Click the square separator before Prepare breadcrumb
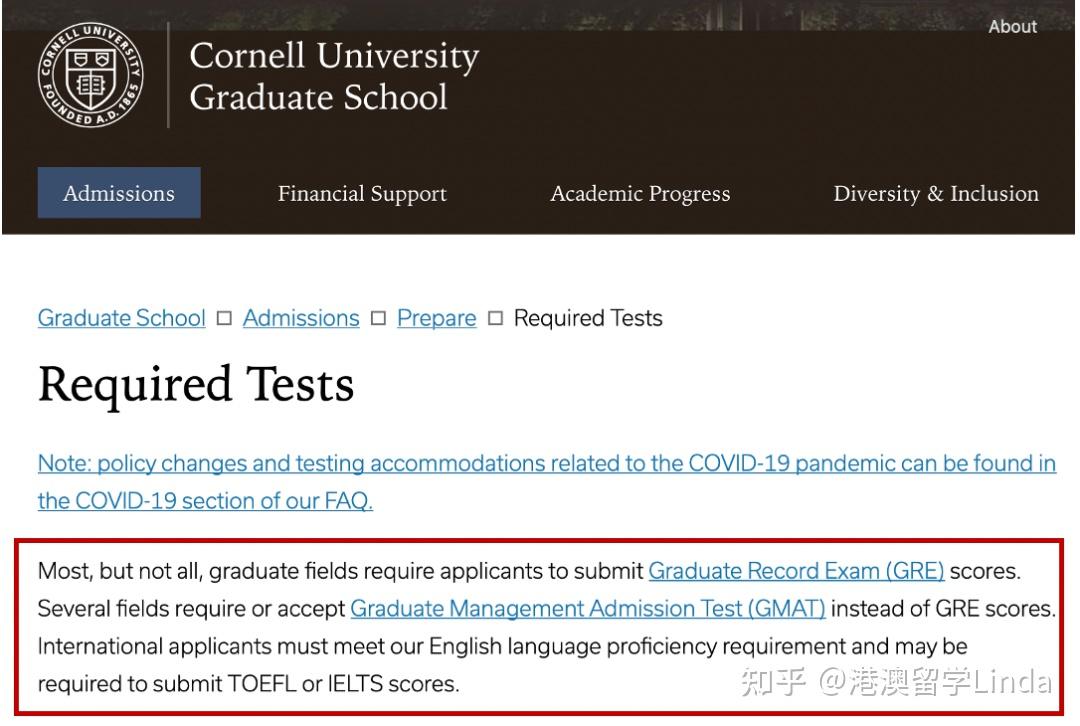This screenshot has width=1080, height=726. click(378, 319)
